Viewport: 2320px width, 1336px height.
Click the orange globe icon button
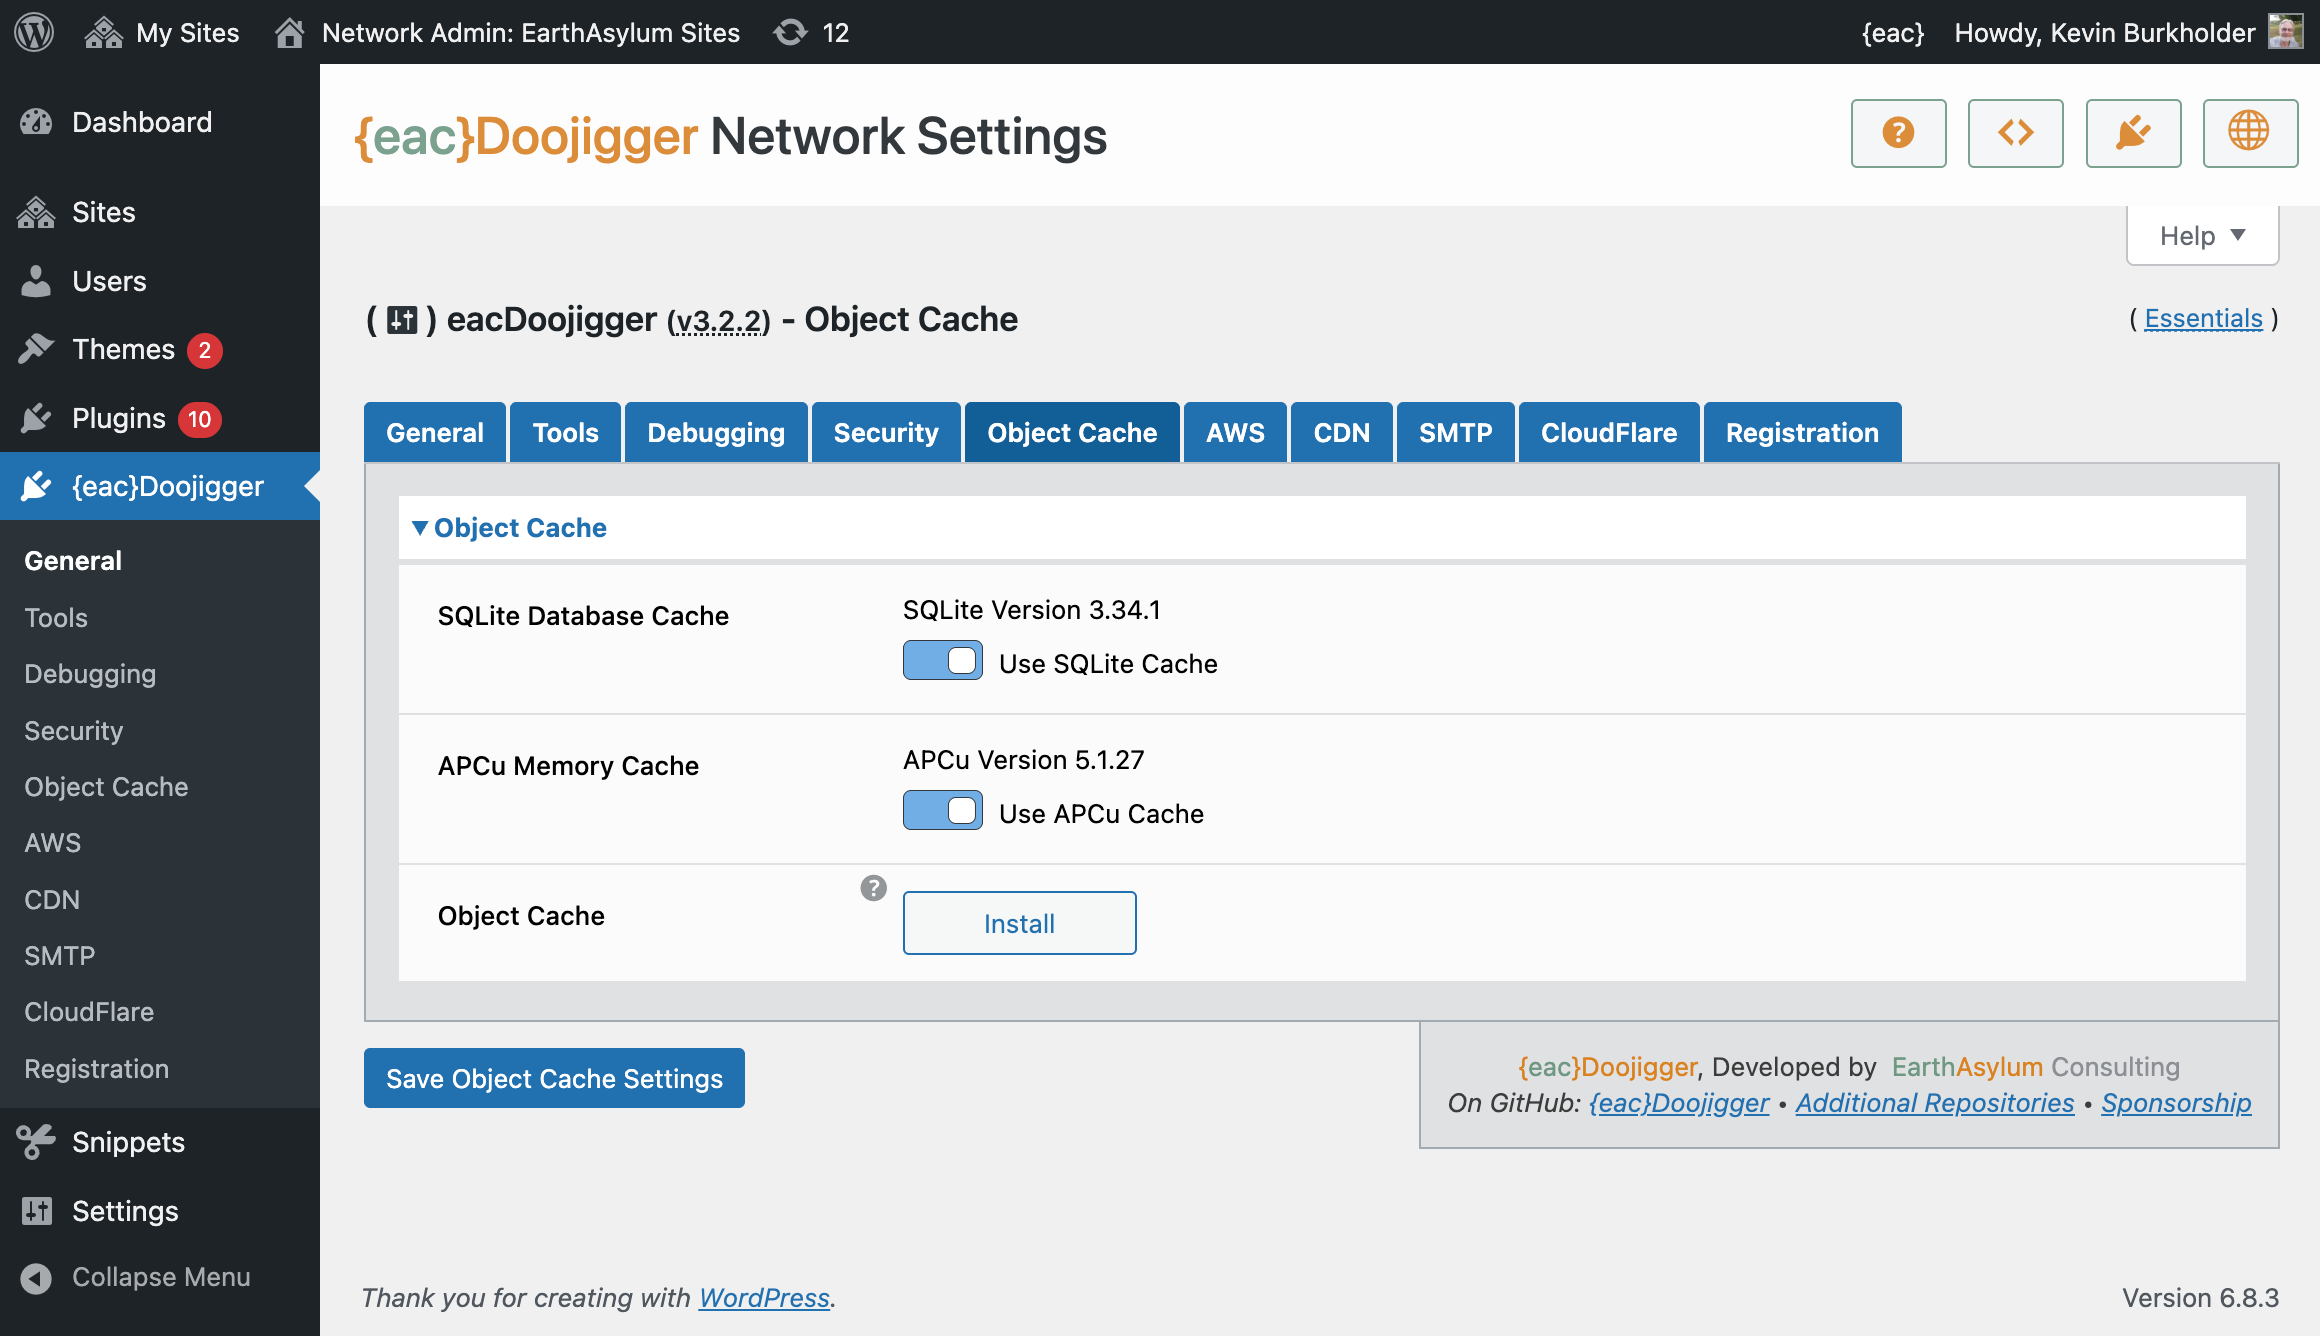tap(2249, 133)
